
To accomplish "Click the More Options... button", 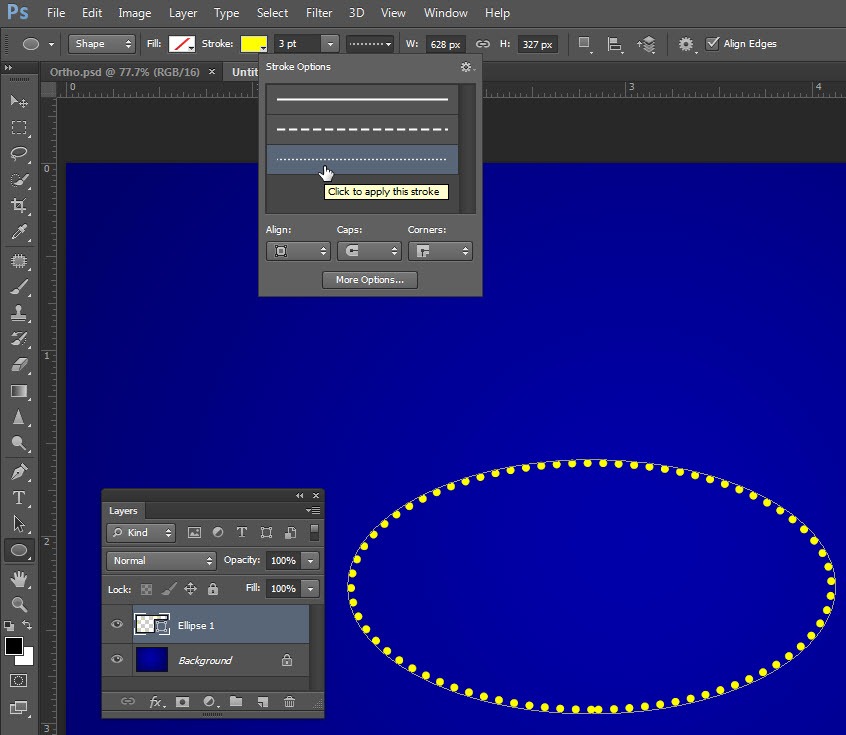I will (369, 280).
